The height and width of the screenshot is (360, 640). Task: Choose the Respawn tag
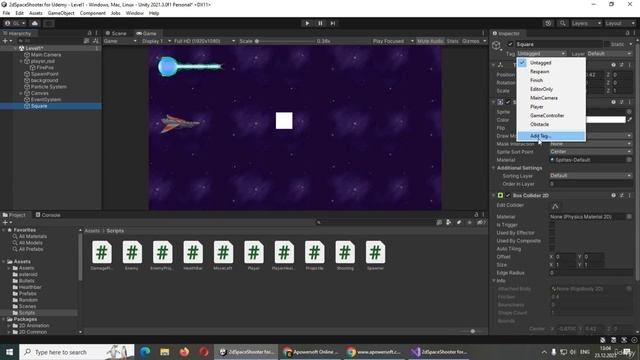point(551,71)
